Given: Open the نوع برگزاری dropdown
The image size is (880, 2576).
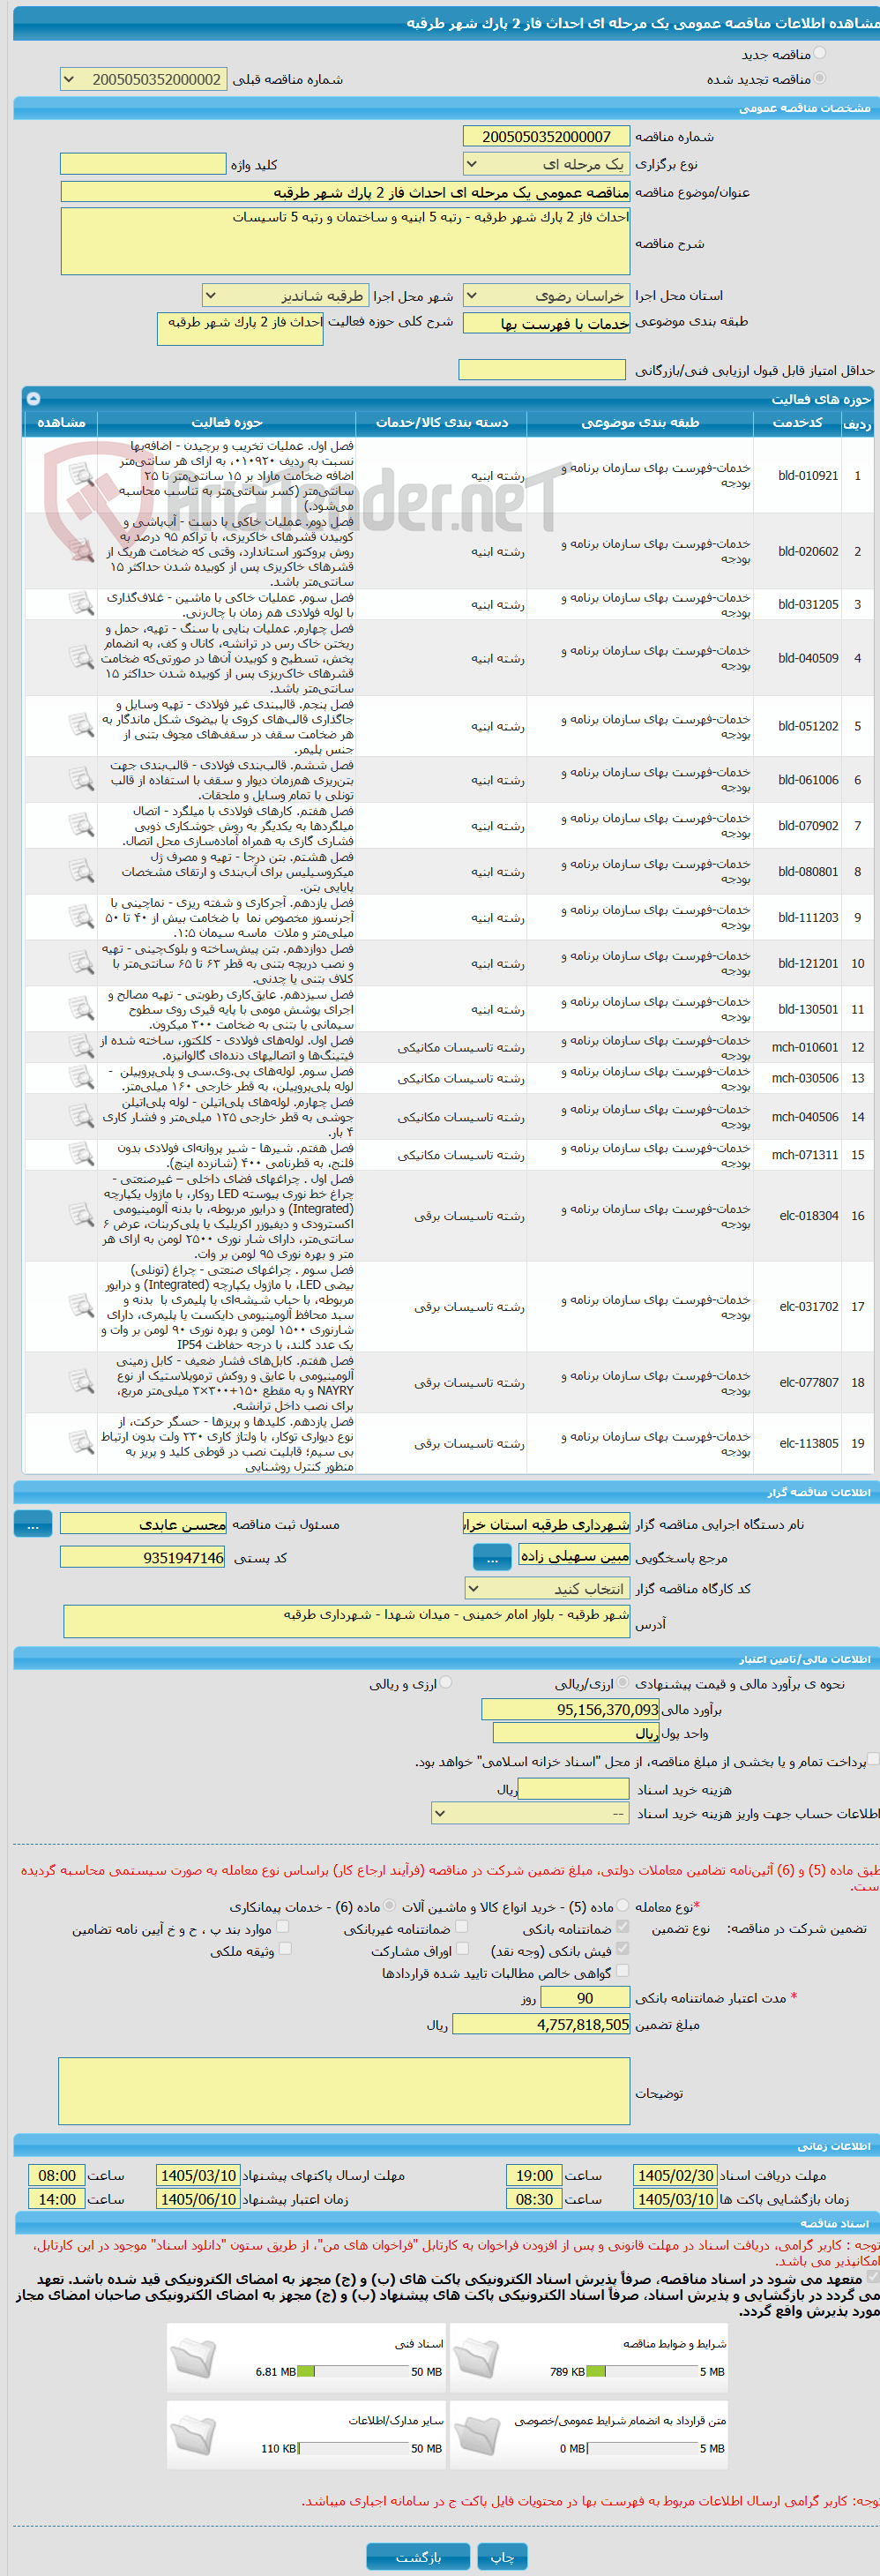Looking at the screenshot, I should (546, 163).
